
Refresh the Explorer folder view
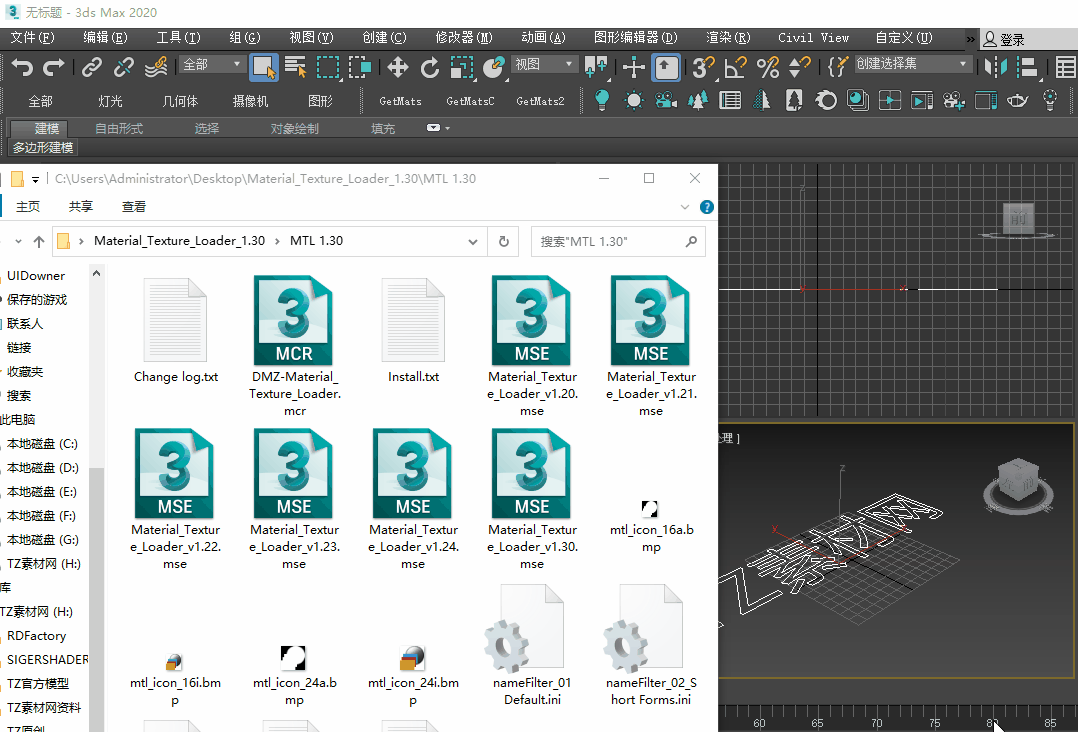pos(504,241)
